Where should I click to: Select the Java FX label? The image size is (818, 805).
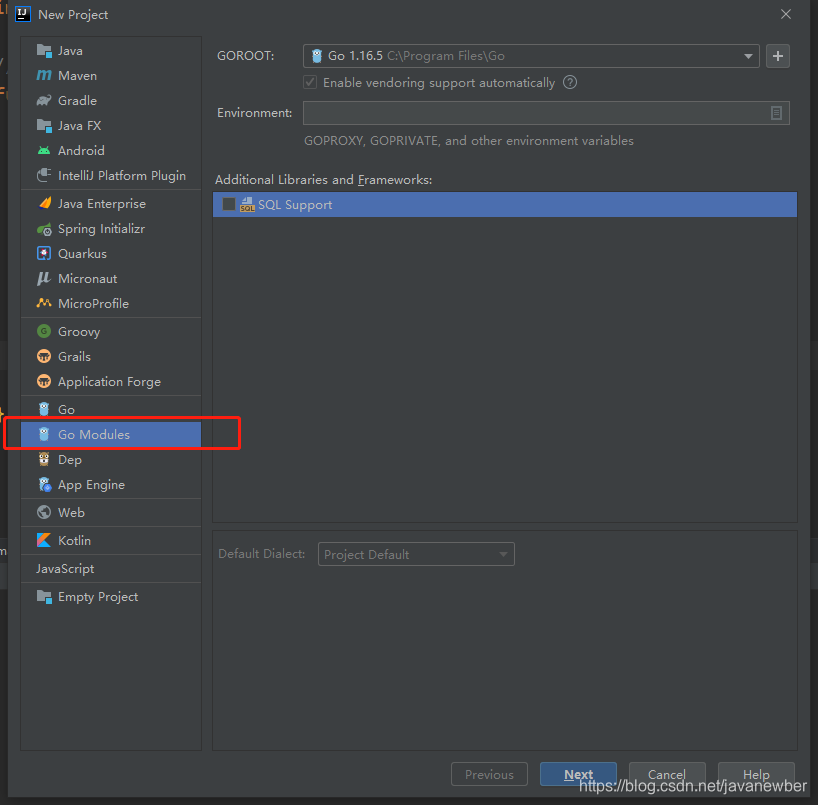[x=80, y=126]
